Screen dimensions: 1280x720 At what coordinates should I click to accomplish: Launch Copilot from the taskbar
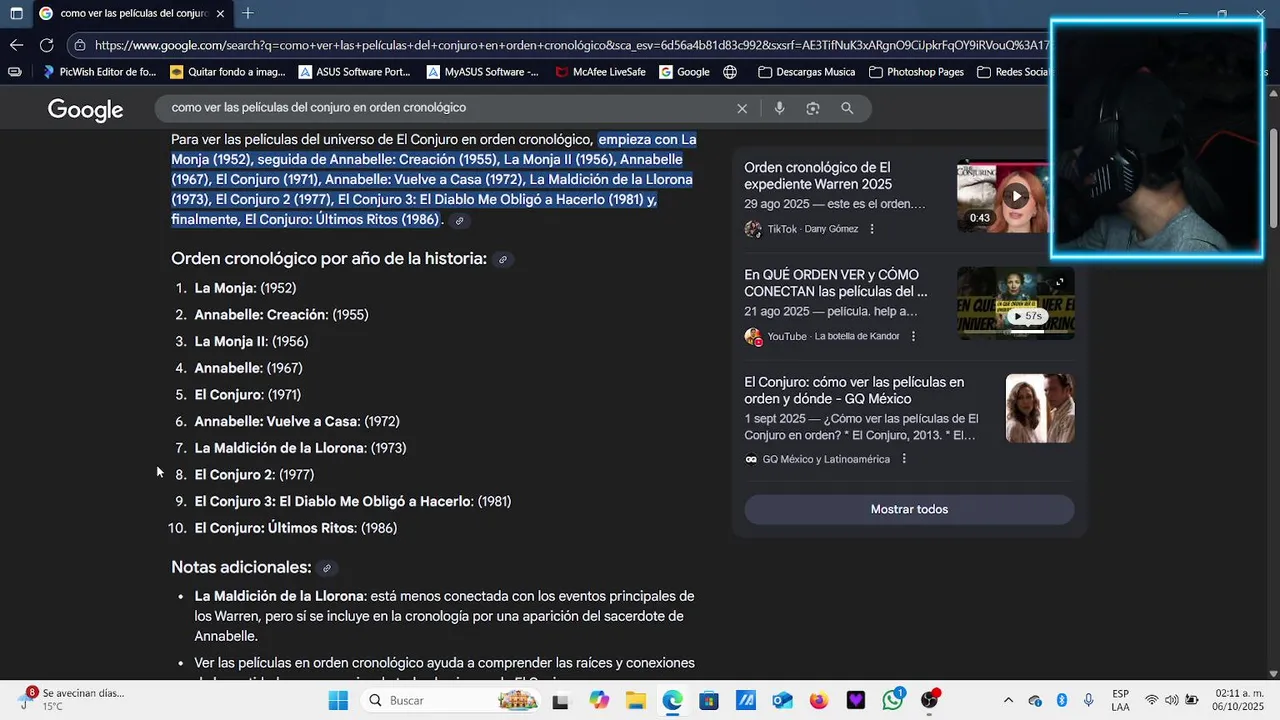599,700
